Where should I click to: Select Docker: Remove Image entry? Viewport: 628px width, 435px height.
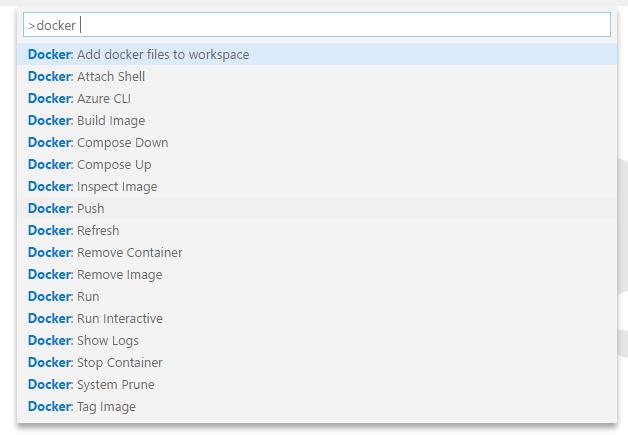(x=317, y=274)
